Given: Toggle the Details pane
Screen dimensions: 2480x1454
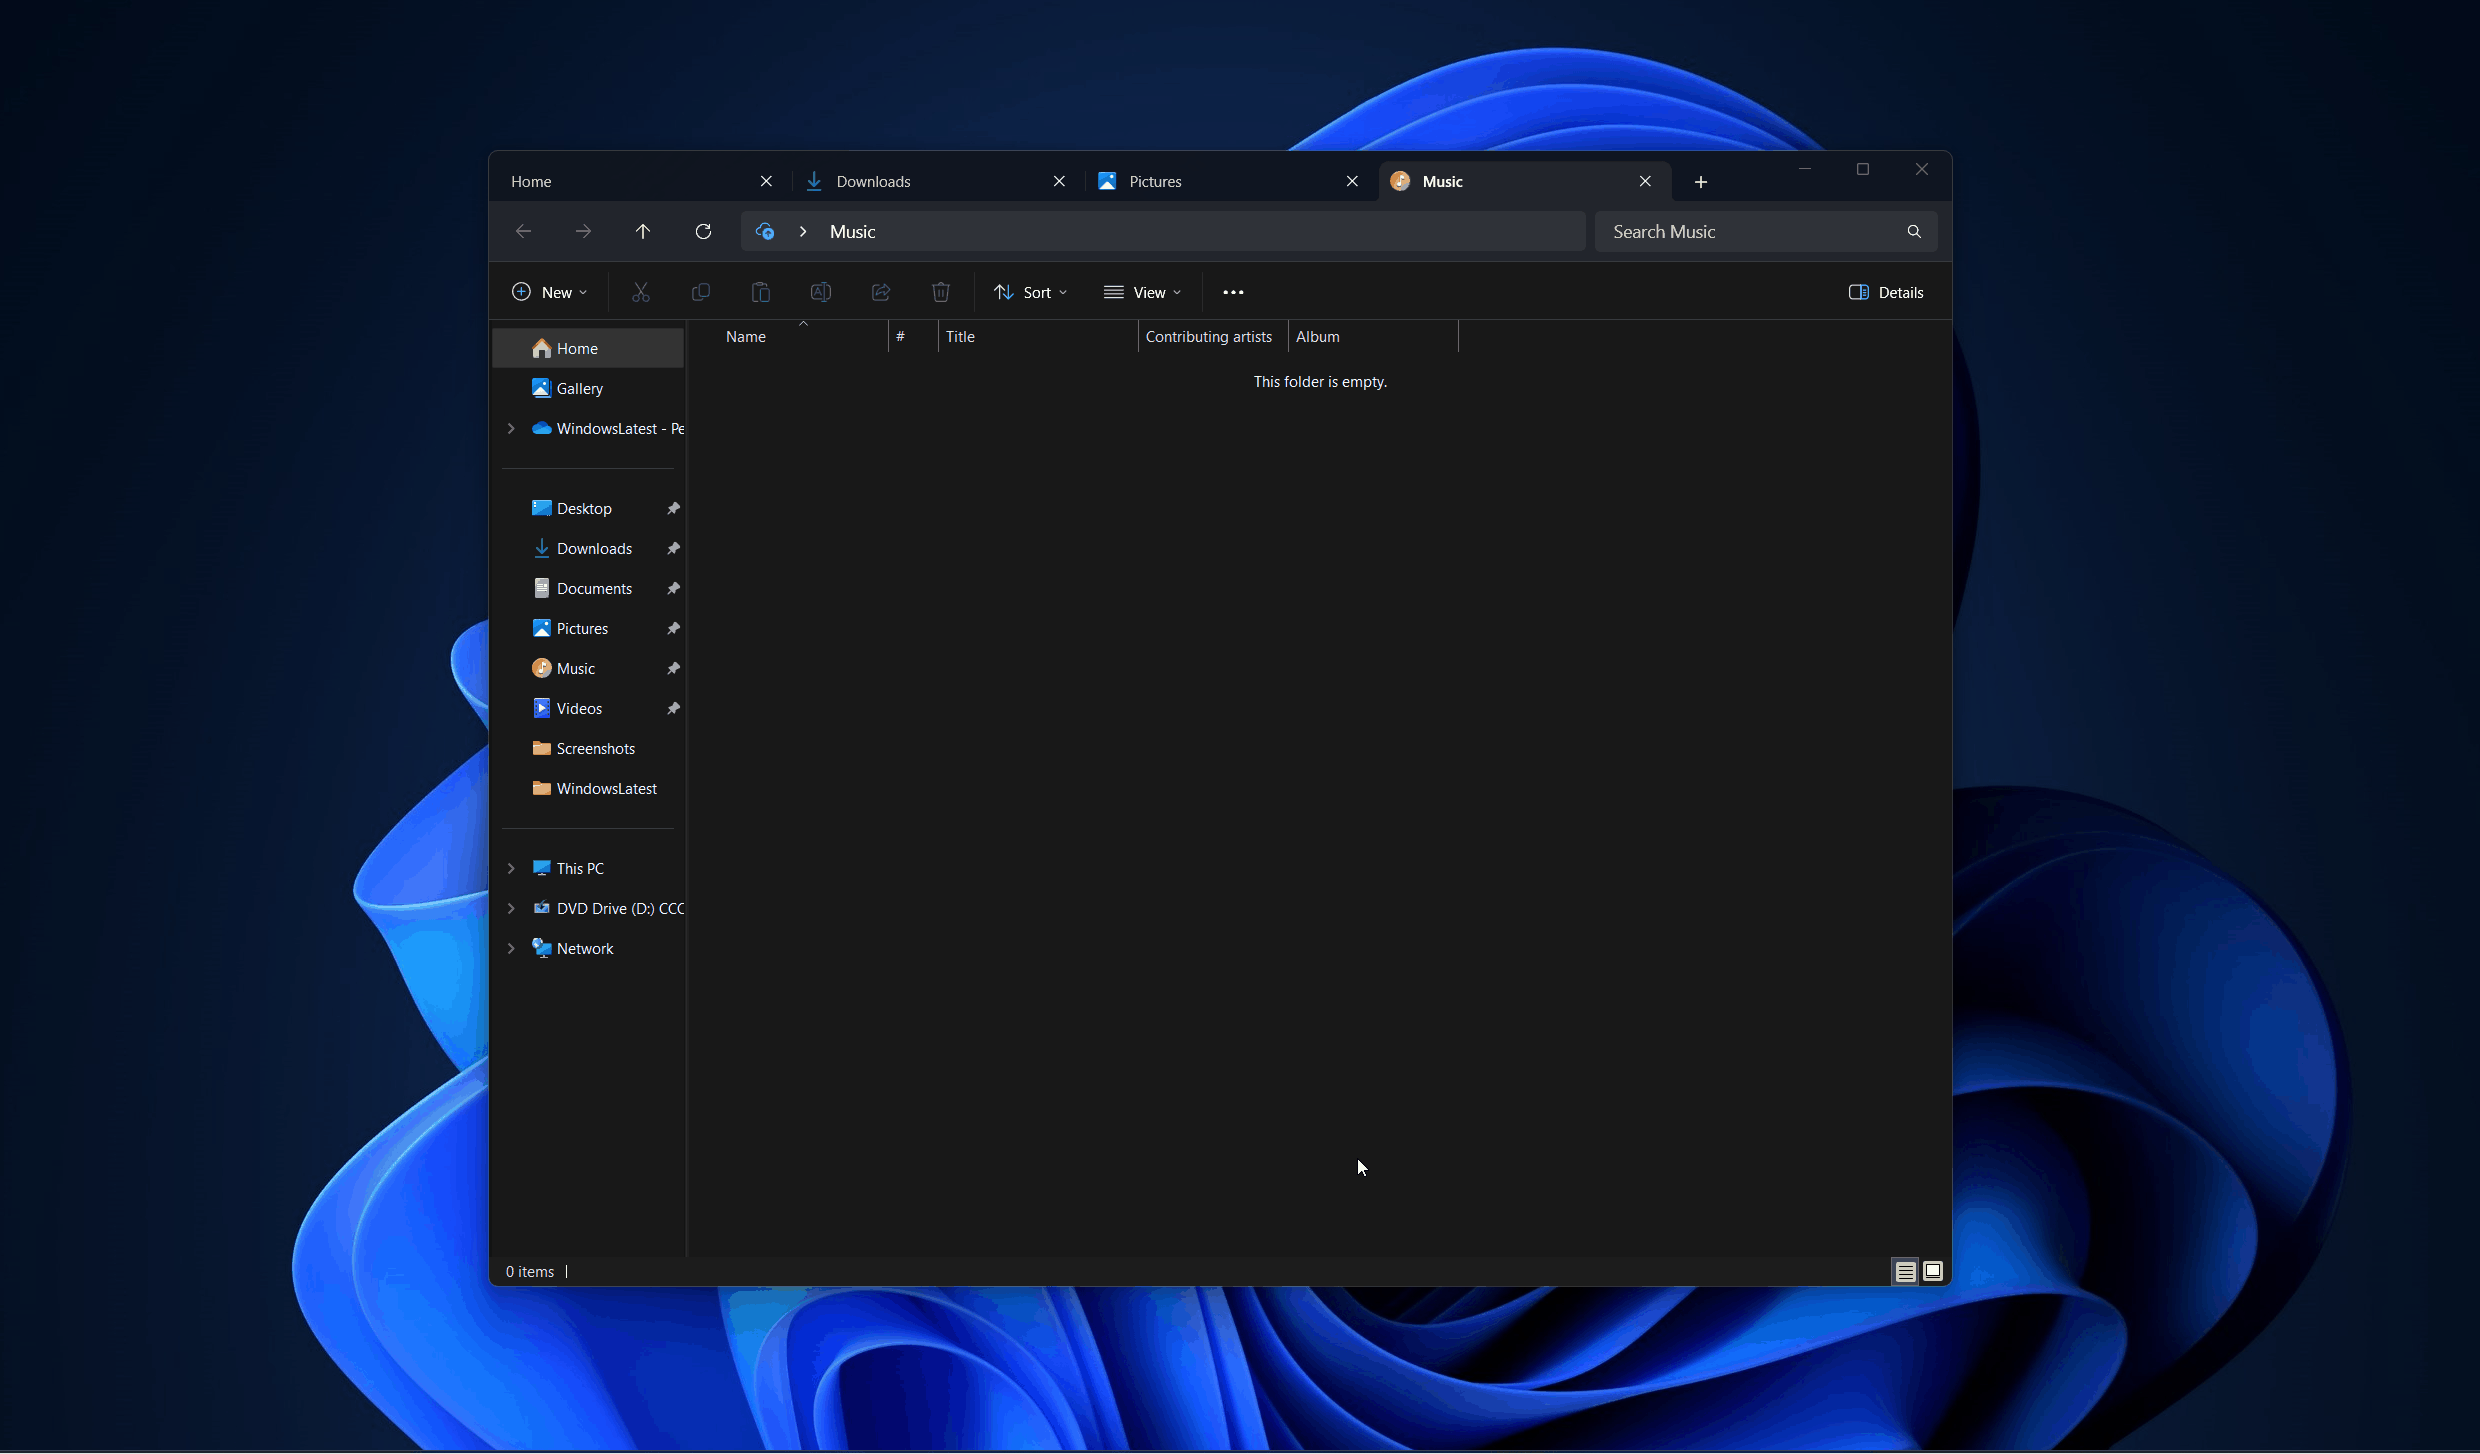Looking at the screenshot, I should pyautogui.click(x=1883, y=291).
